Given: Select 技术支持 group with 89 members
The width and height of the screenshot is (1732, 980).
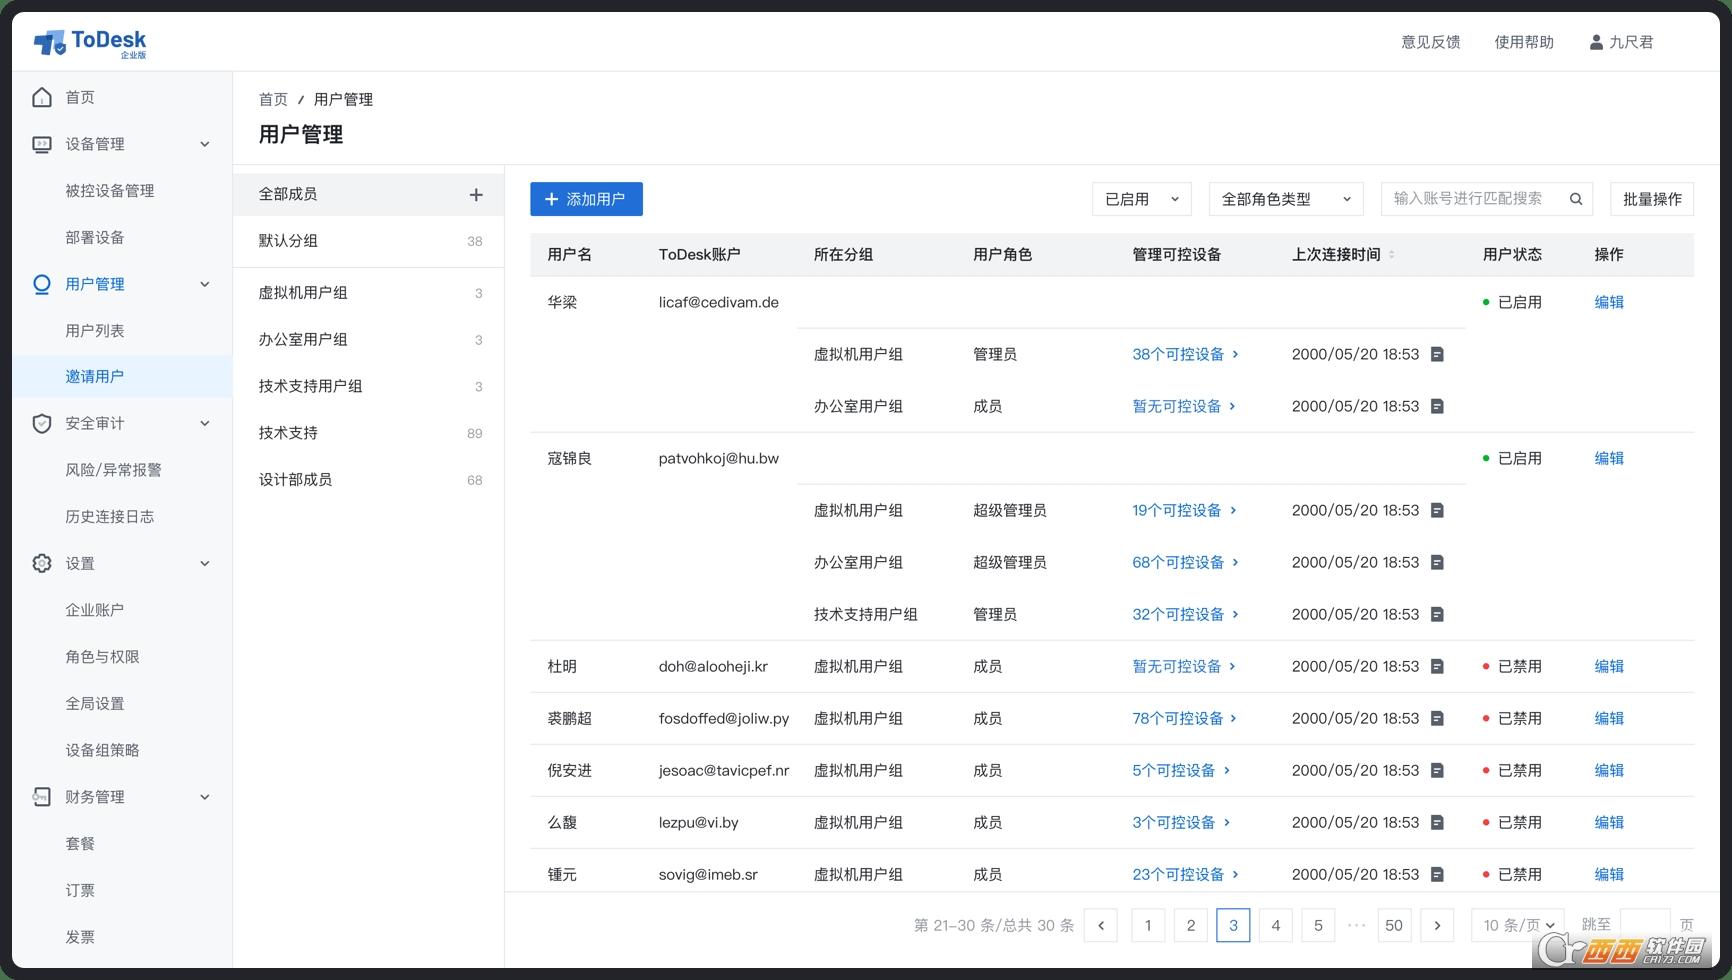Looking at the screenshot, I should [x=368, y=433].
